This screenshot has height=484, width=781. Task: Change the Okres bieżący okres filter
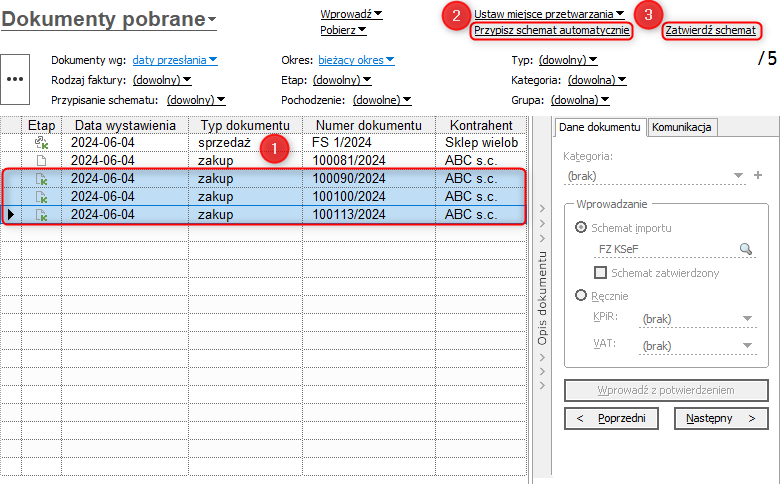356,60
